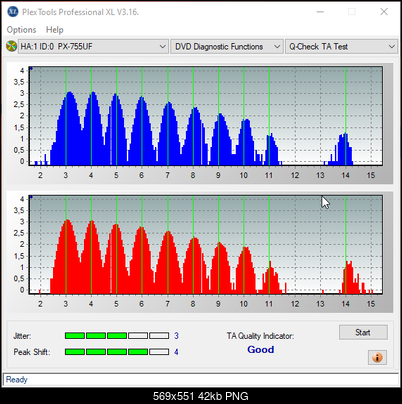Expand the DVD Diagnostic Functions dropdown
Image resolution: width=402 pixels, height=404 pixels.
tap(227, 47)
